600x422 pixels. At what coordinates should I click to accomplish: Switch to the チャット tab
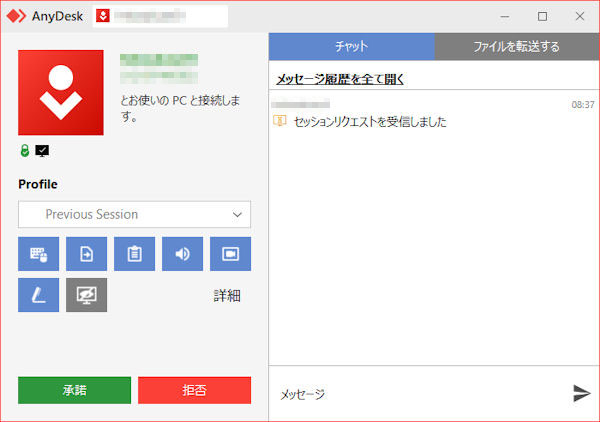pos(352,47)
